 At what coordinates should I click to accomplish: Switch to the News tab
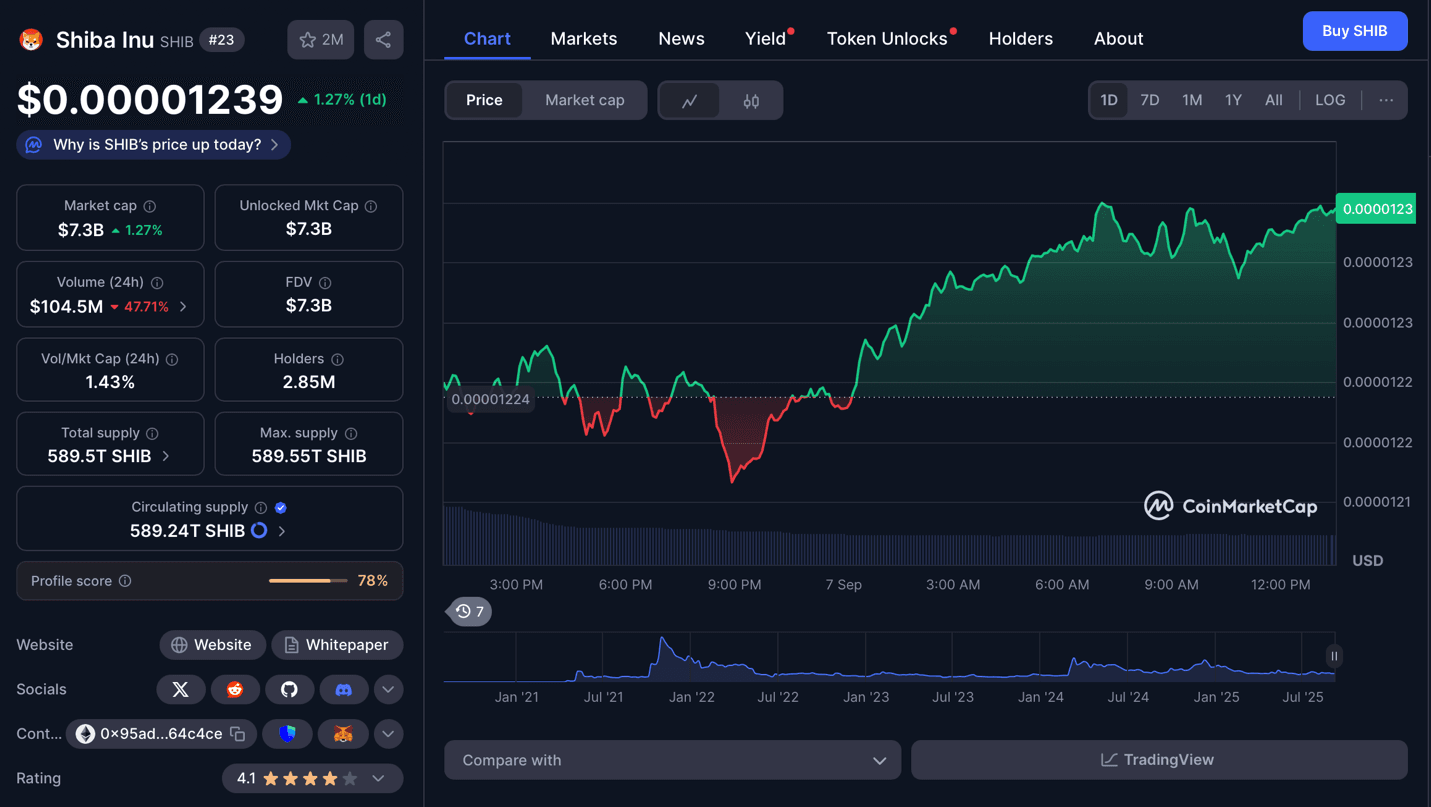click(681, 38)
